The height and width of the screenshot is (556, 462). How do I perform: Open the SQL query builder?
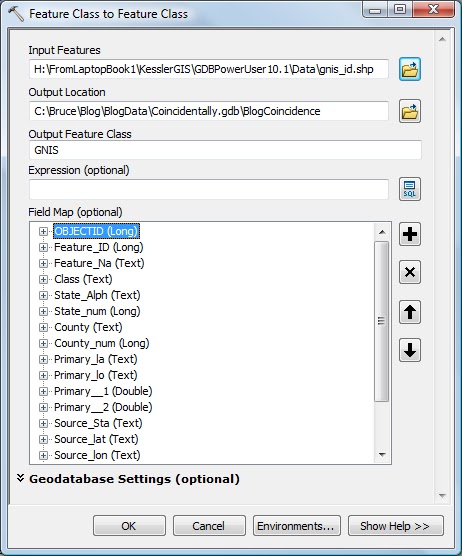tap(410, 189)
